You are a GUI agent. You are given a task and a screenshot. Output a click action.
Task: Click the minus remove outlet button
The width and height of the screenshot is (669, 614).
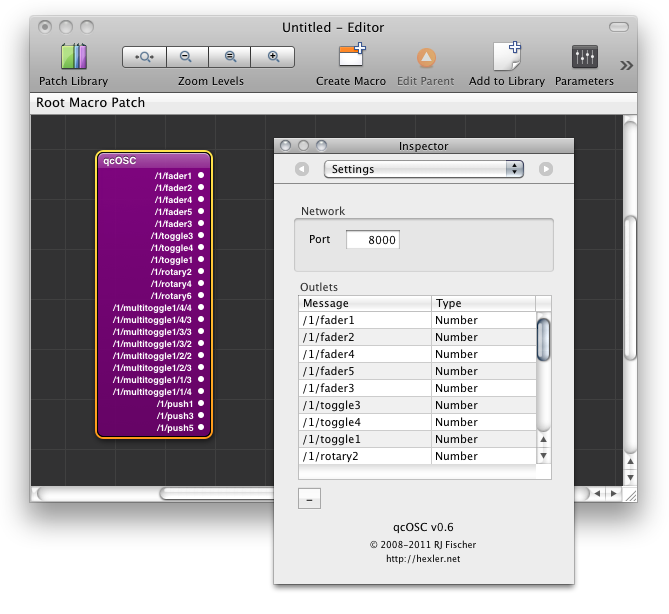coord(309,499)
